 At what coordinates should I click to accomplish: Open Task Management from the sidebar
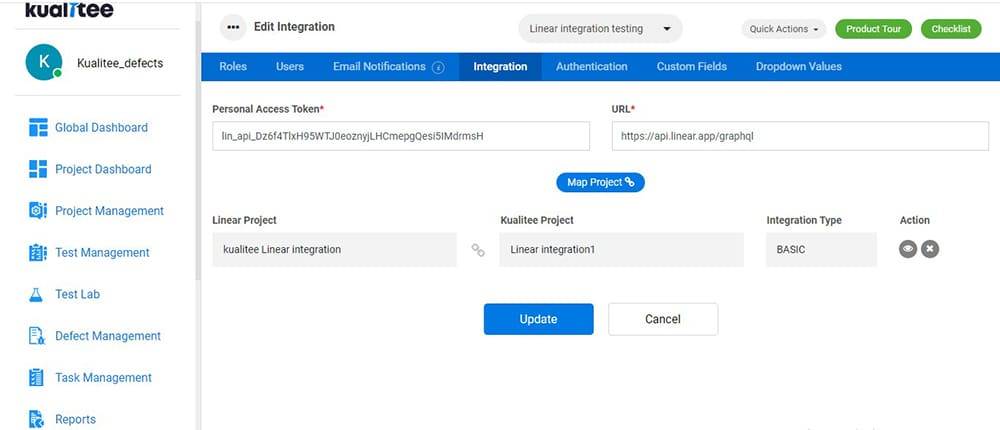coord(103,378)
